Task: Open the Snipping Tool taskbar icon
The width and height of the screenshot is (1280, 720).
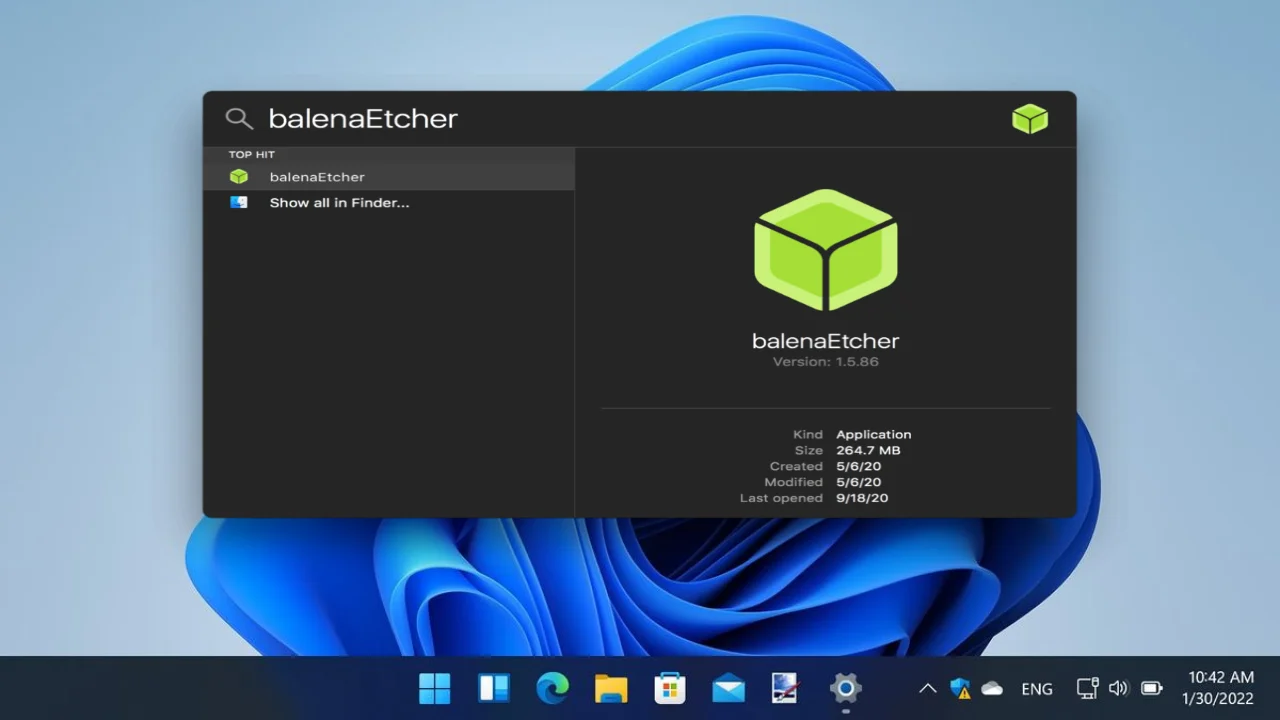Action: click(x=786, y=688)
